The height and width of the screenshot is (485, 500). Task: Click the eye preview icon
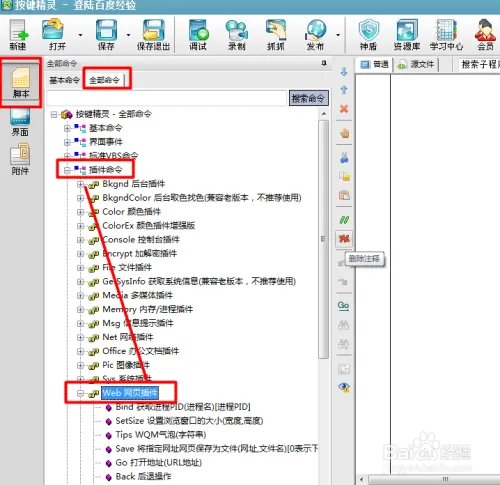344,387
